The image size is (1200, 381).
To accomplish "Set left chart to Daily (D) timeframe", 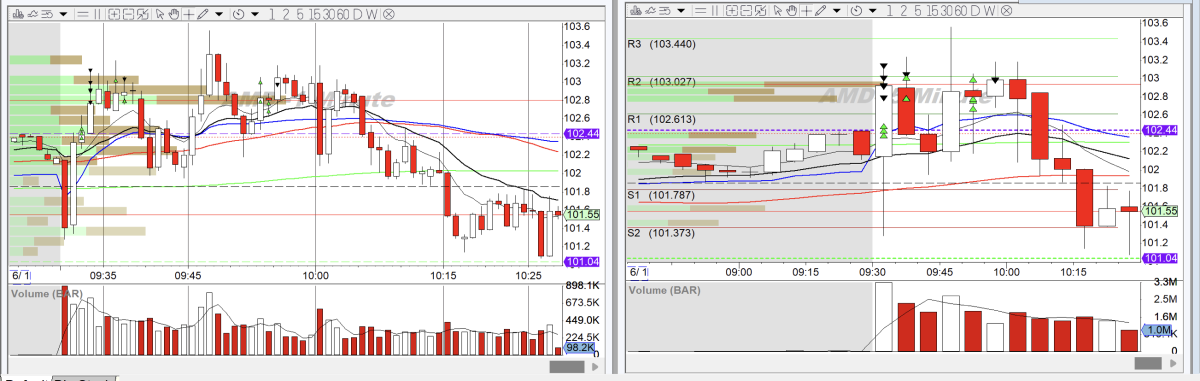I will (x=357, y=14).
